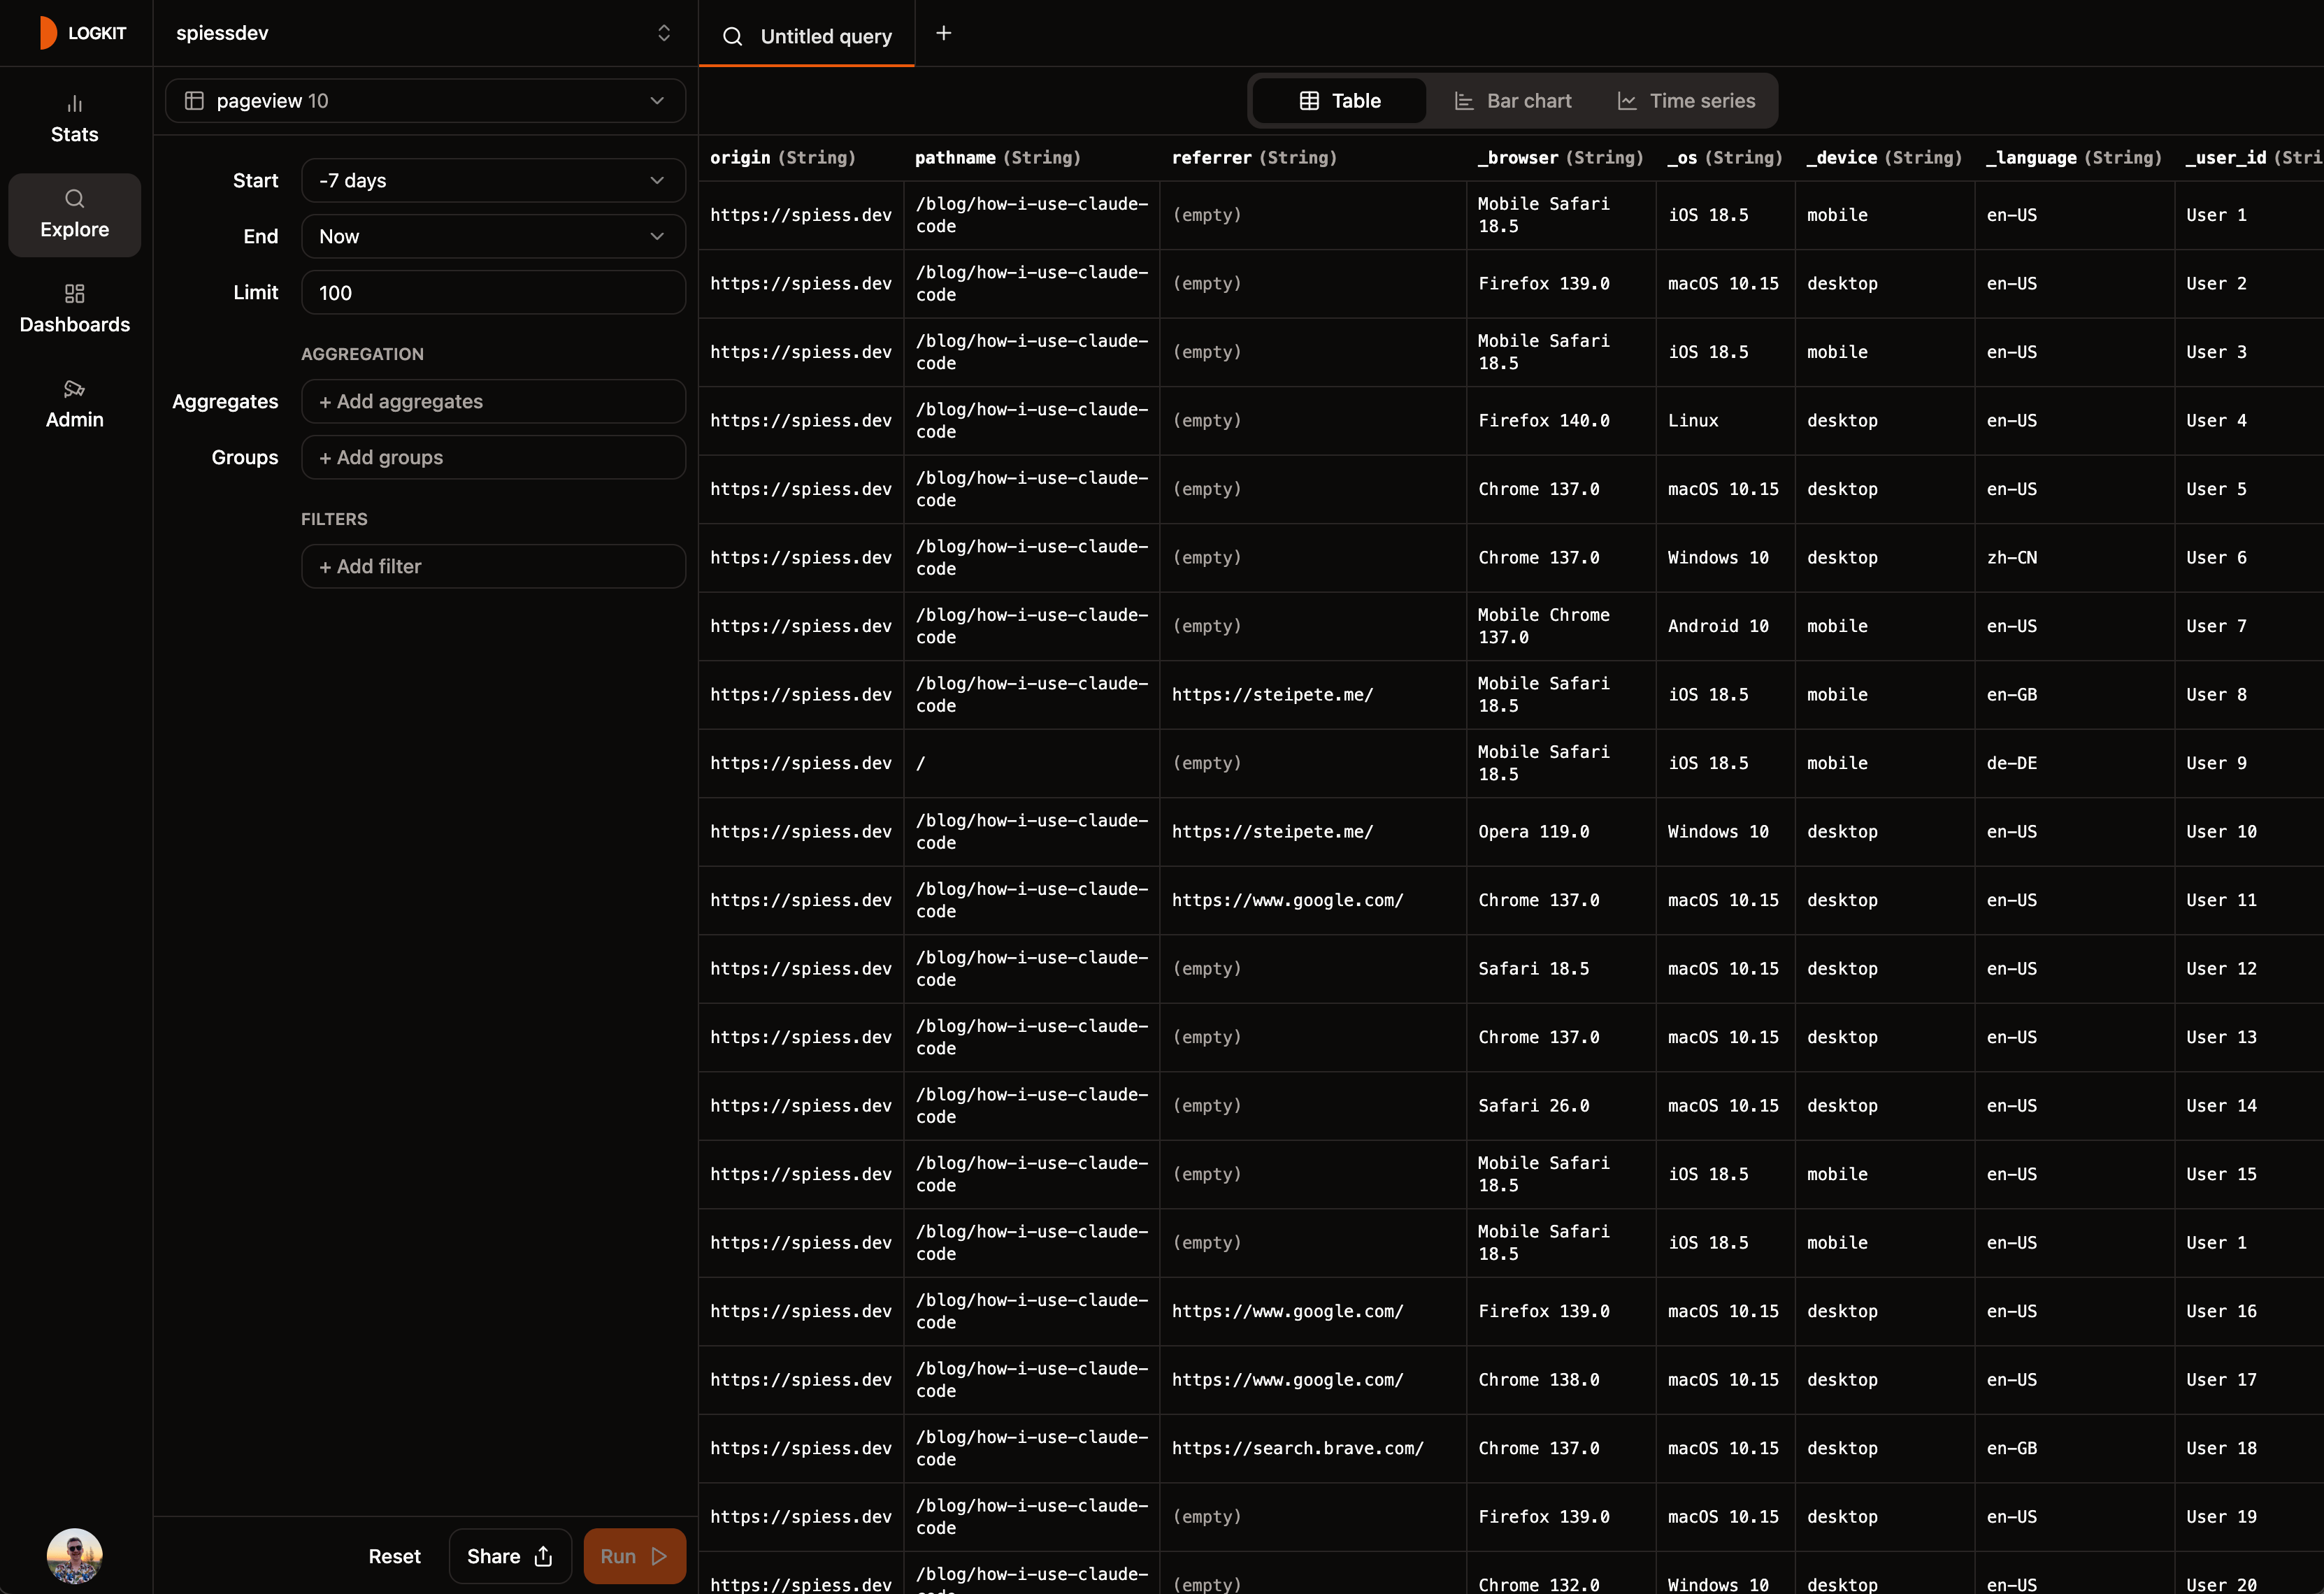Viewport: 2324px width, 1594px height.
Task: Switch results to Bar chart view
Action: pos(1513,100)
